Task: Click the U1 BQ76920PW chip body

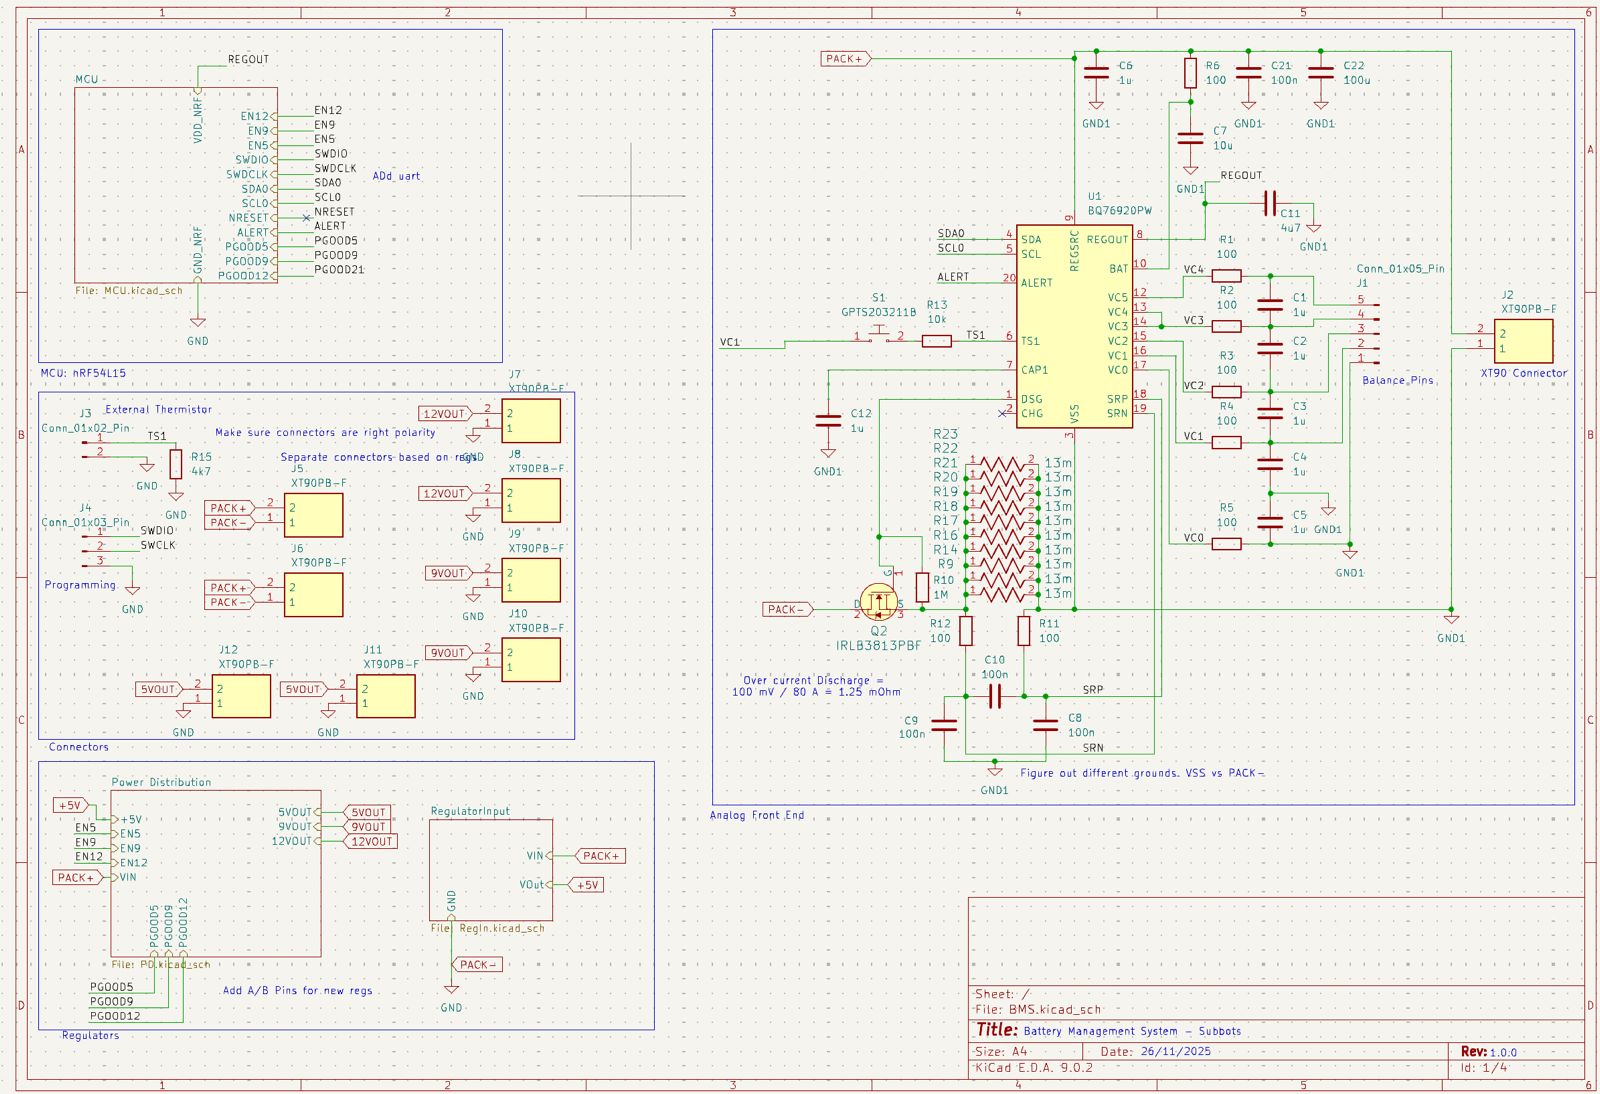Action: pos(1074,330)
